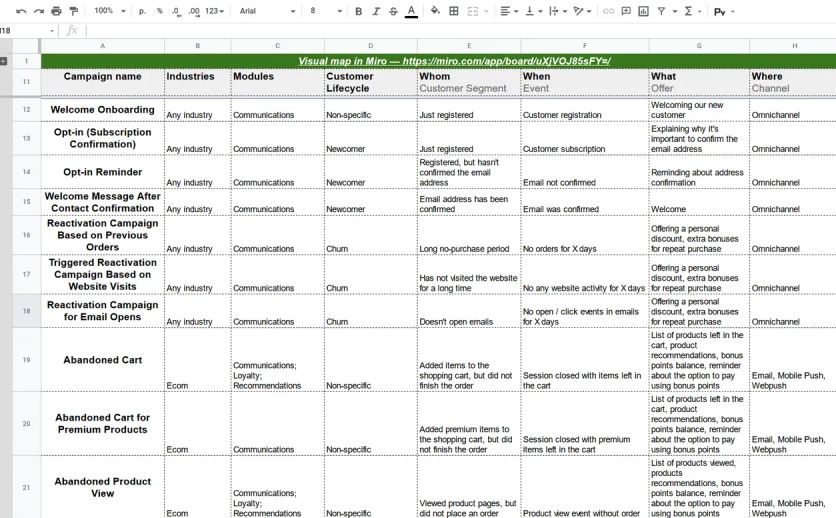
Task: Open the Visual map in Miro link
Action: 454,61
